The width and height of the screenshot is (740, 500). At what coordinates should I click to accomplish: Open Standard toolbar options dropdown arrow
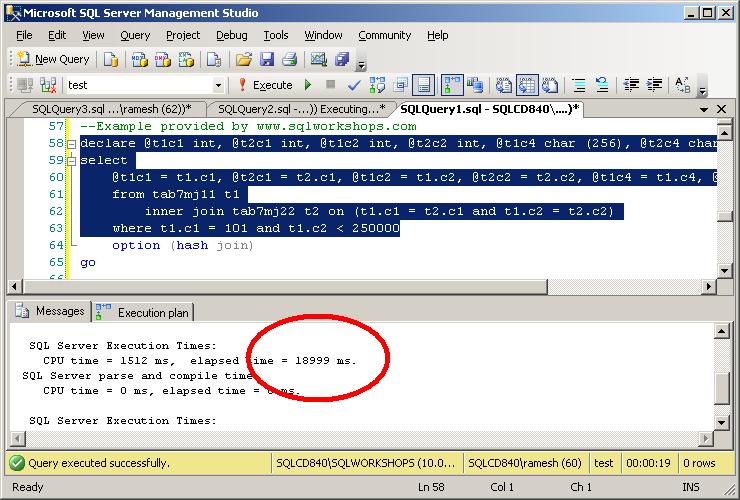(361, 63)
